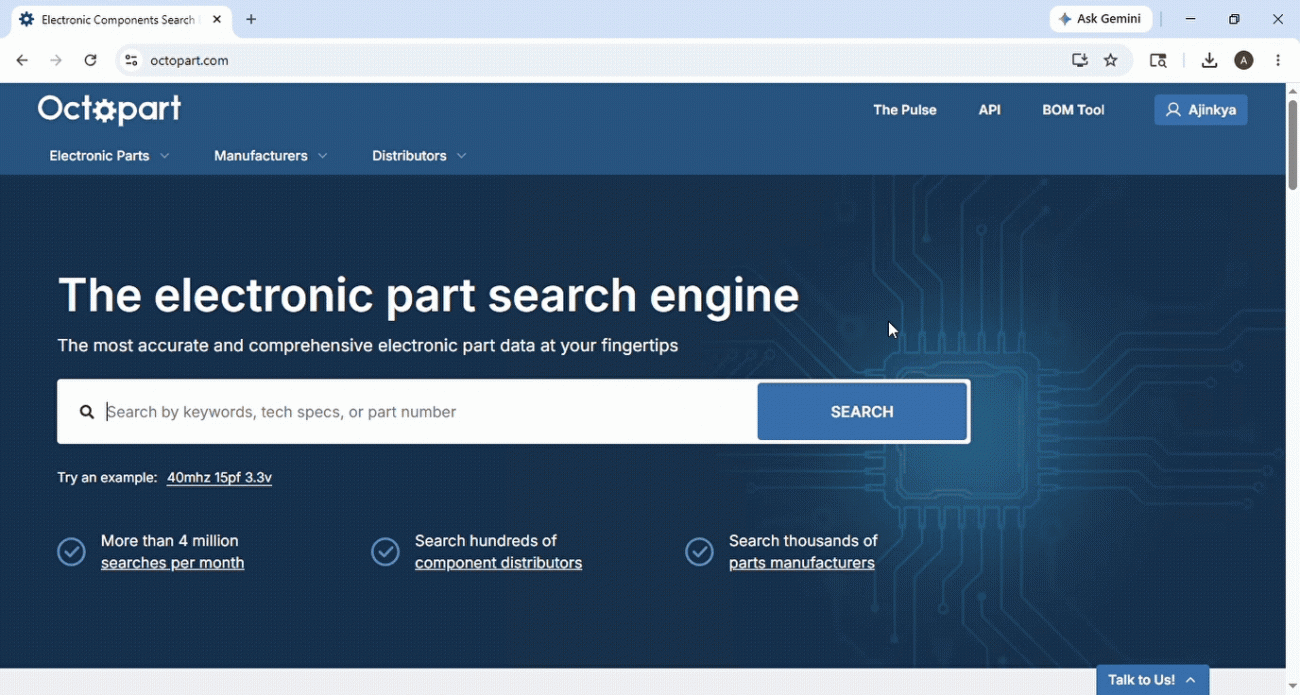The width and height of the screenshot is (1300, 695).
Task: Open the Chrome three-dot menu
Action: pyautogui.click(x=1278, y=61)
